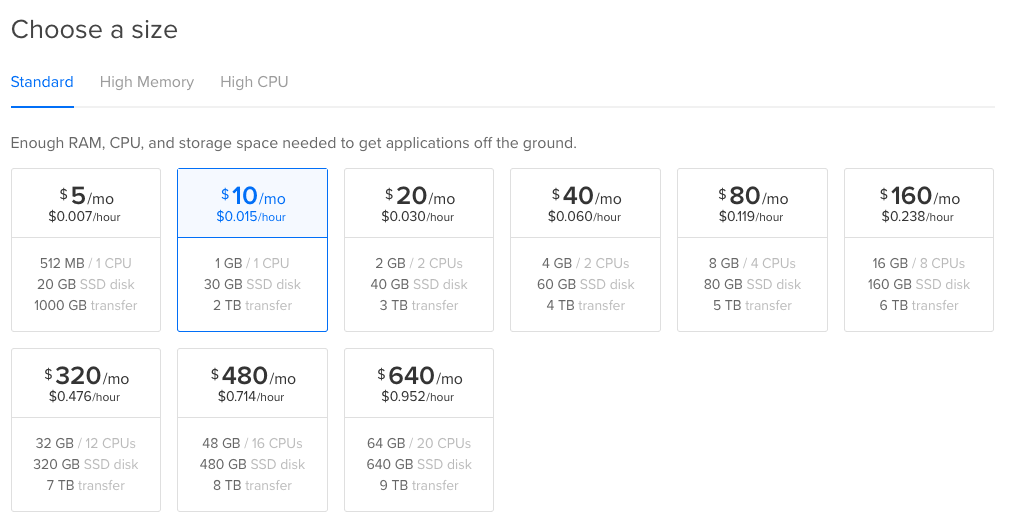Click the 320 GB SSD disk spec
This screenshot has height=531, width=1009.
[86, 464]
